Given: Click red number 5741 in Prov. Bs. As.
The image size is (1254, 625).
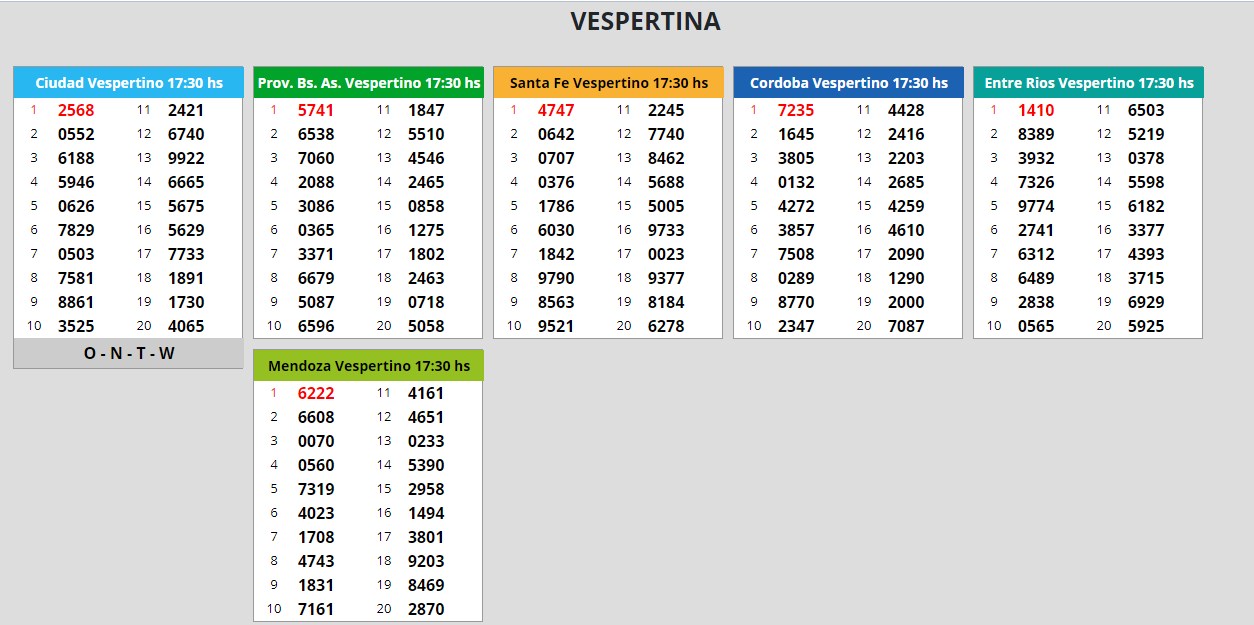Looking at the screenshot, I should coord(316,110).
